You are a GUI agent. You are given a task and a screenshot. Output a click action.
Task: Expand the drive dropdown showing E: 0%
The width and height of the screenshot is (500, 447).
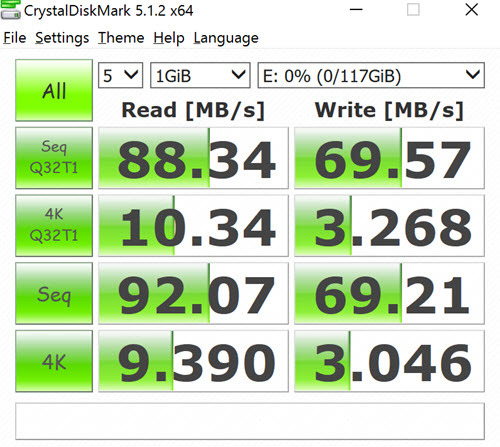coord(371,75)
